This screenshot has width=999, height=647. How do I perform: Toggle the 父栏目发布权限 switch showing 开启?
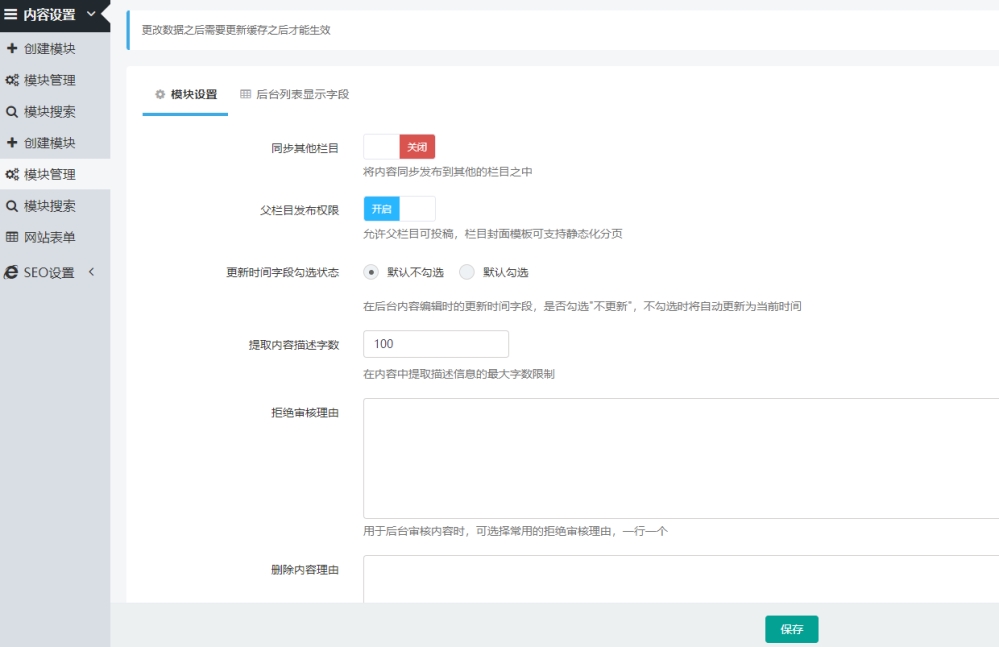(x=399, y=209)
